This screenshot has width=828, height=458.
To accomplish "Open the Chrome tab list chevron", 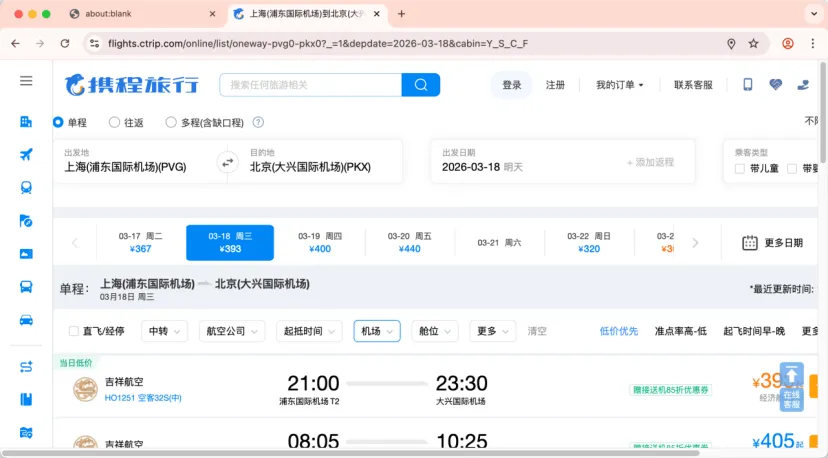I will (814, 14).
